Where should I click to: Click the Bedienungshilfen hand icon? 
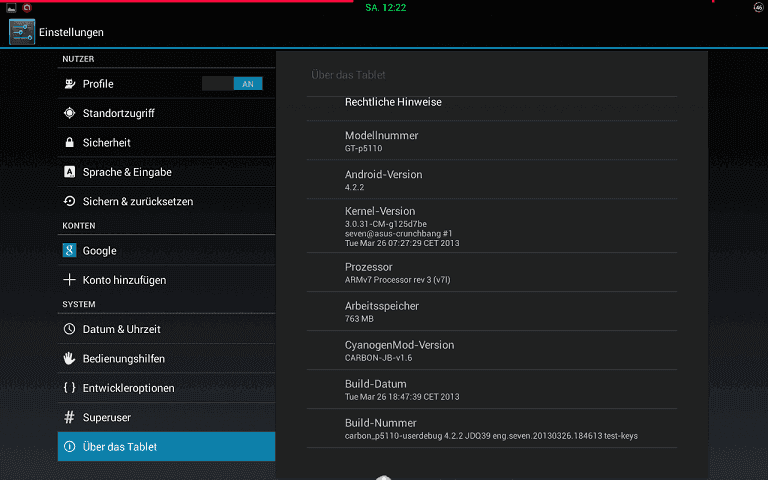(x=70, y=358)
